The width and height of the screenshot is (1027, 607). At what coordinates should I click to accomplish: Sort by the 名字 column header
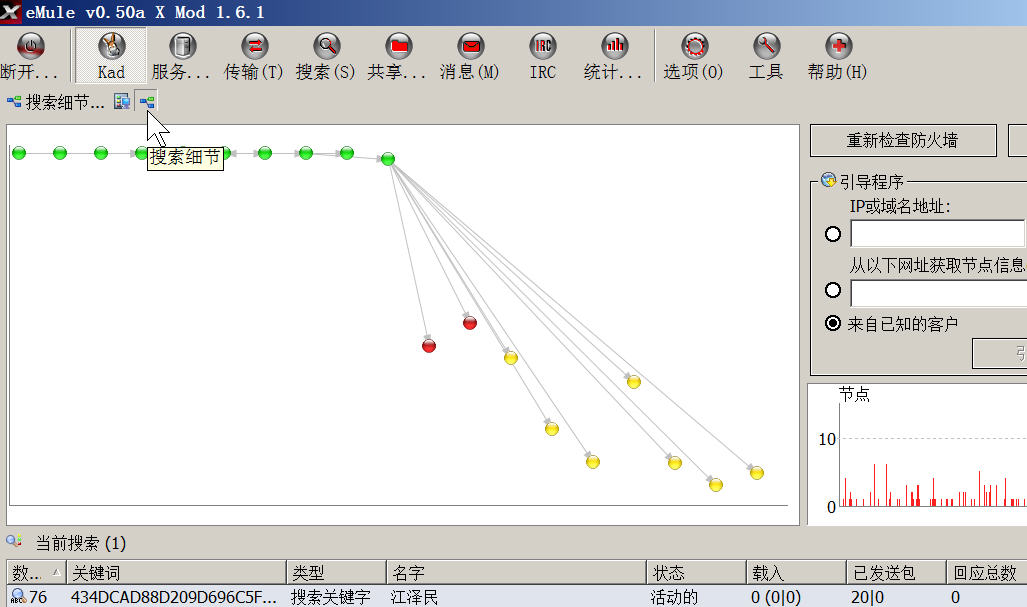pyautogui.click(x=517, y=573)
